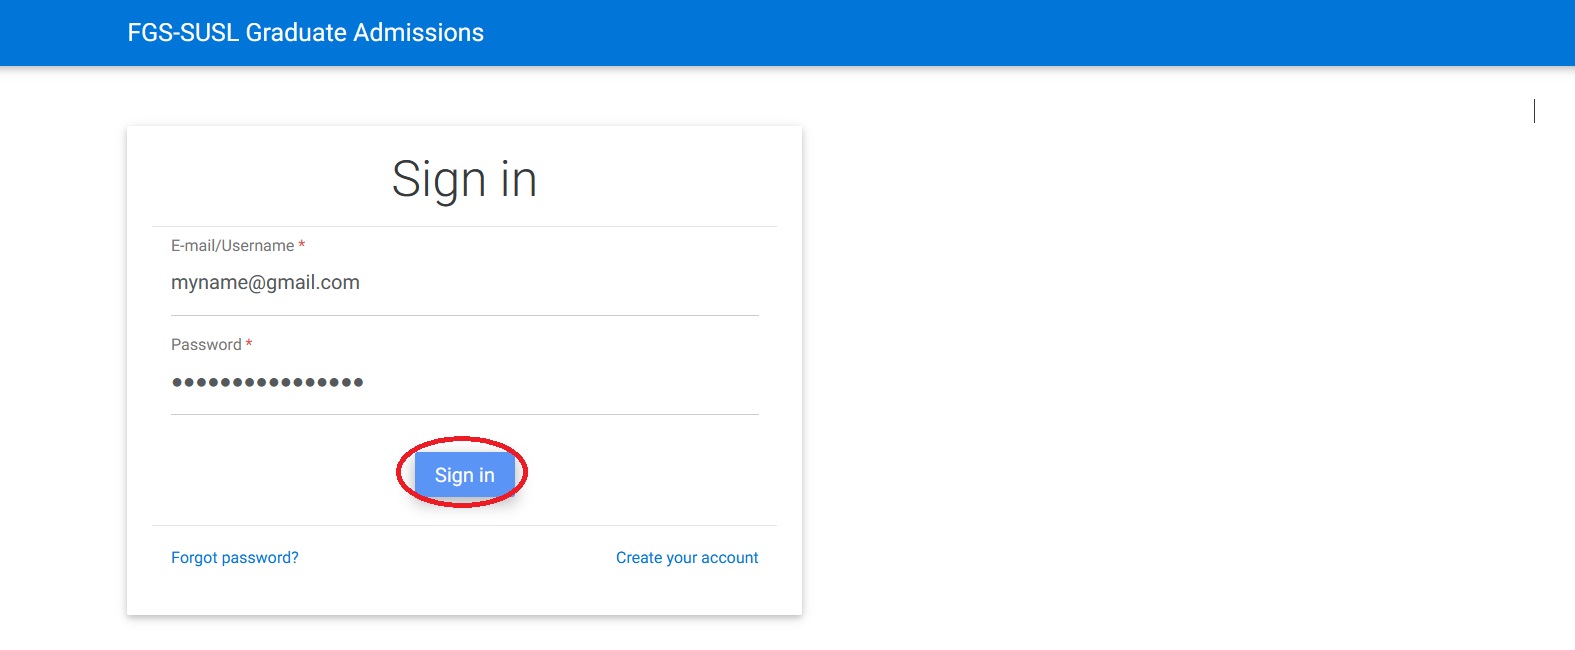Click the masked password dots

click(x=267, y=382)
